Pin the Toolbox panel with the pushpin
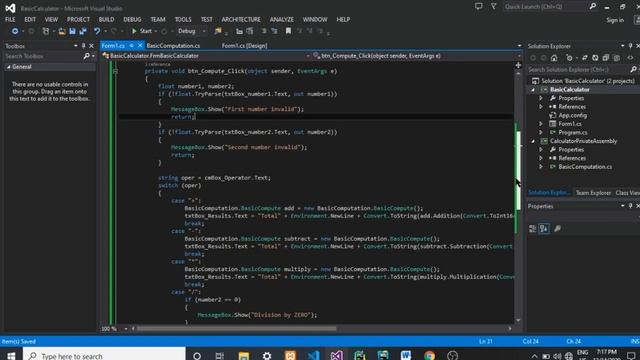 [x=83, y=46]
